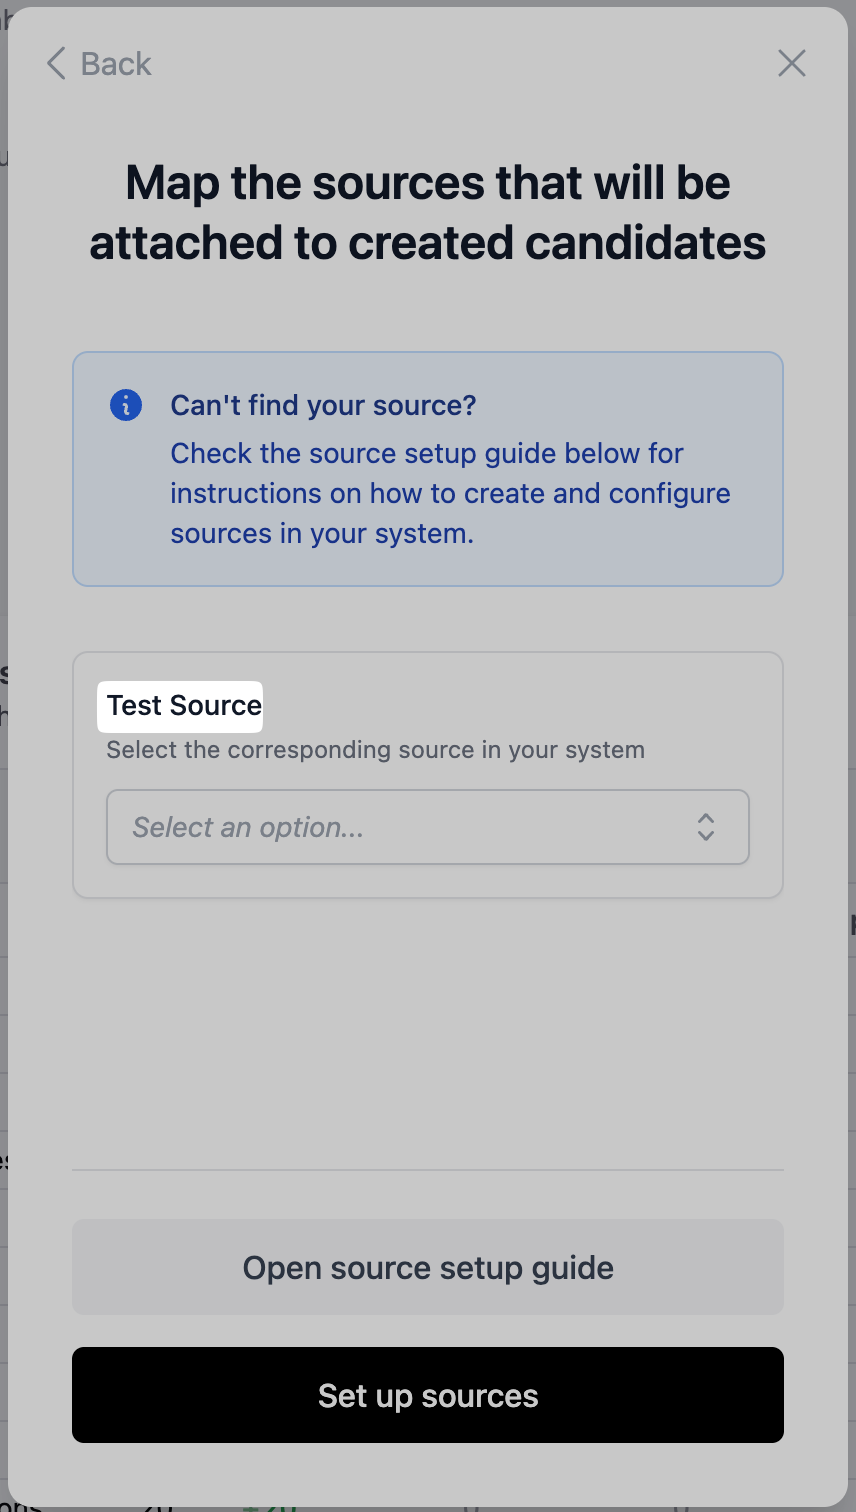This screenshot has width=856, height=1512.
Task: Click the 'Can't find your source?' heading
Action: 323,405
